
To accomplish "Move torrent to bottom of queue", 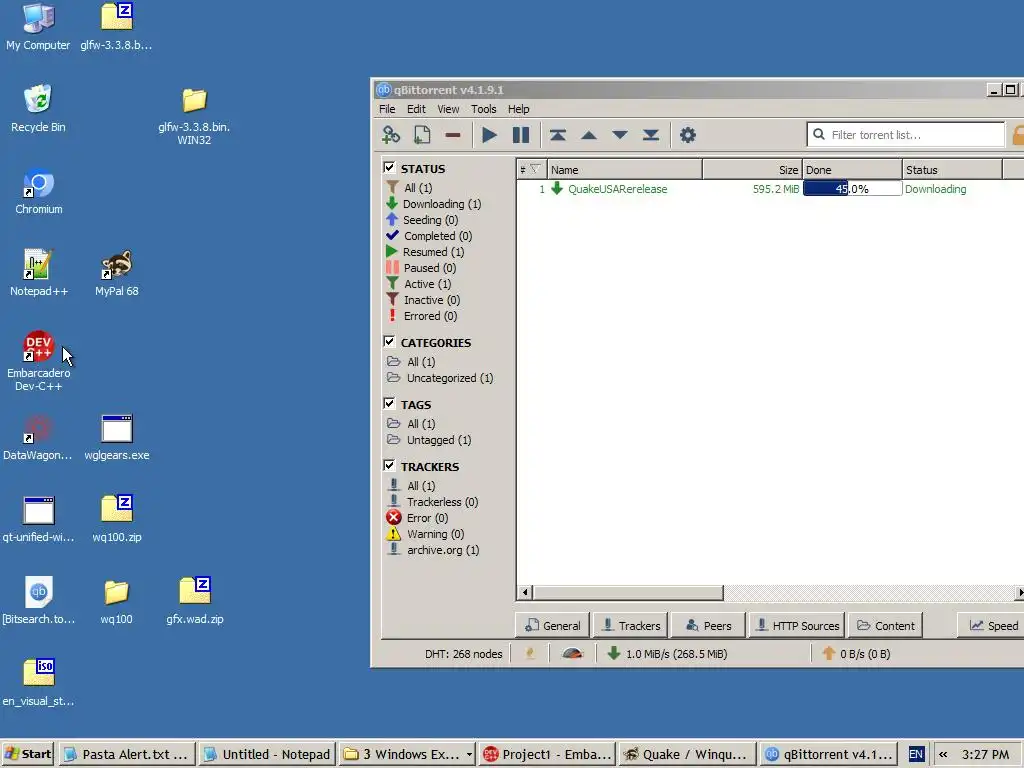I will pos(650,135).
